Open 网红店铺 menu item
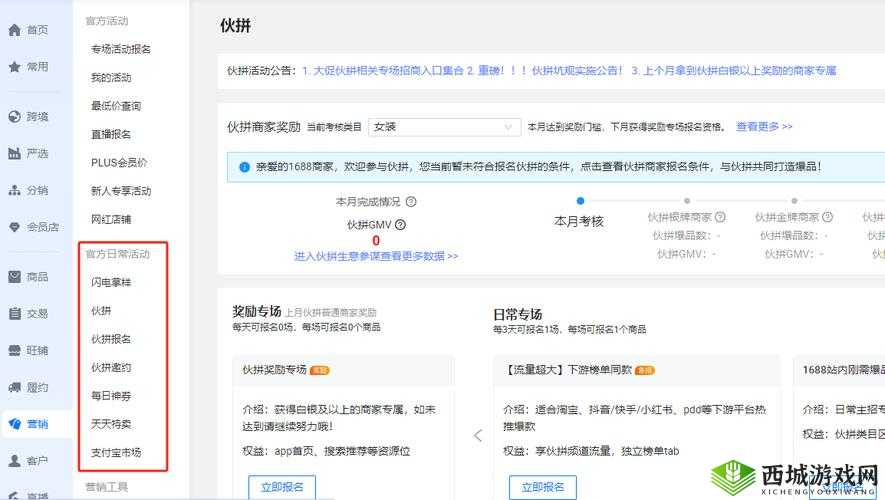 point(111,219)
